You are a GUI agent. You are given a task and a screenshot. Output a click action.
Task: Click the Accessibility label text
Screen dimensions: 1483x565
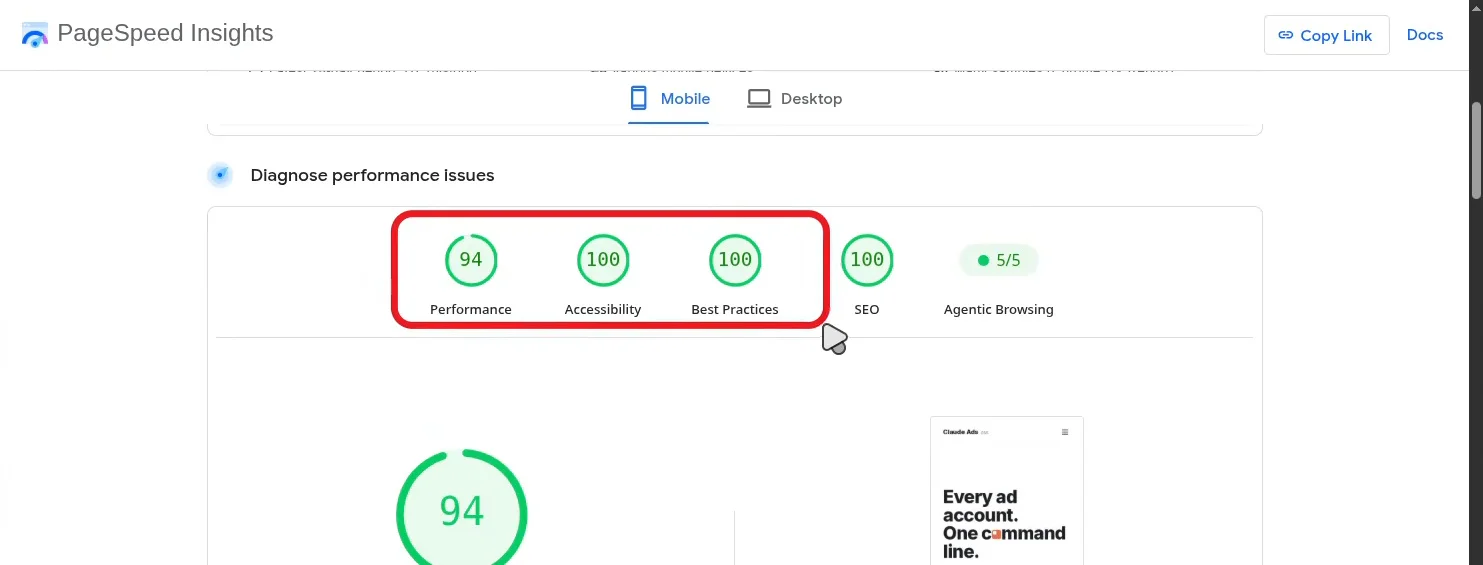[603, 310]
